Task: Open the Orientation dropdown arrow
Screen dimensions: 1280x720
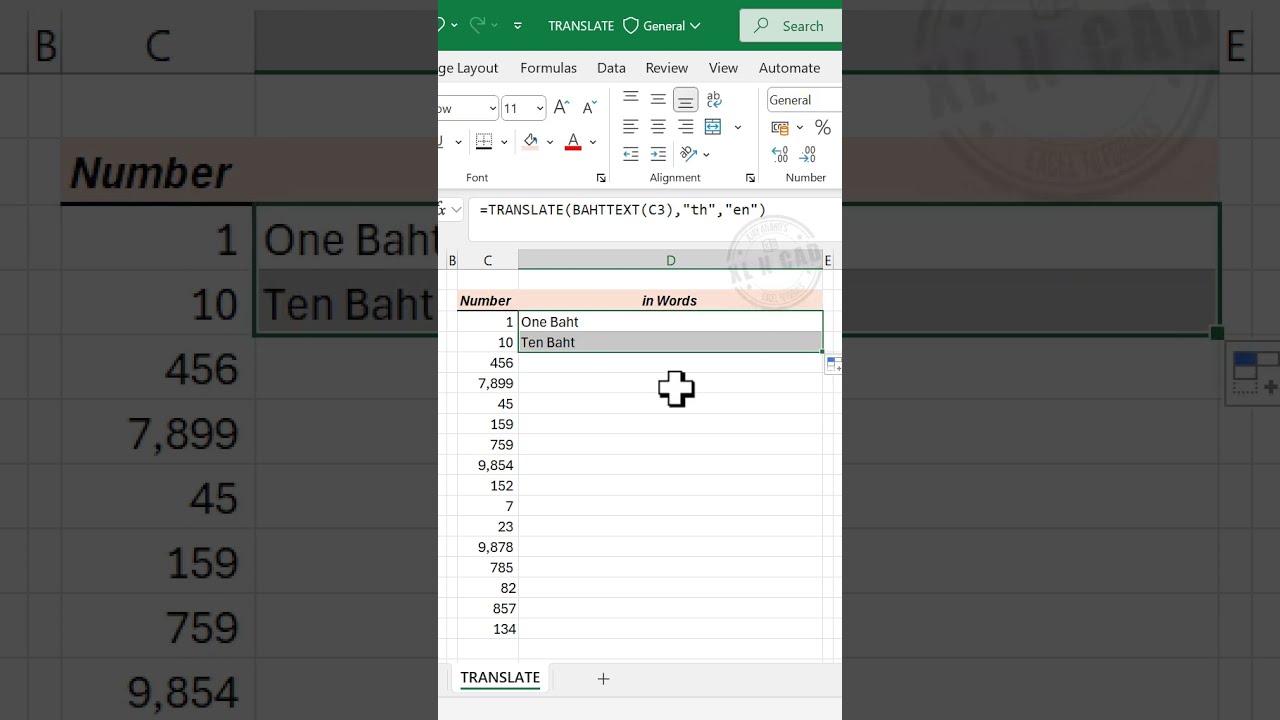Action: [706, 154]
